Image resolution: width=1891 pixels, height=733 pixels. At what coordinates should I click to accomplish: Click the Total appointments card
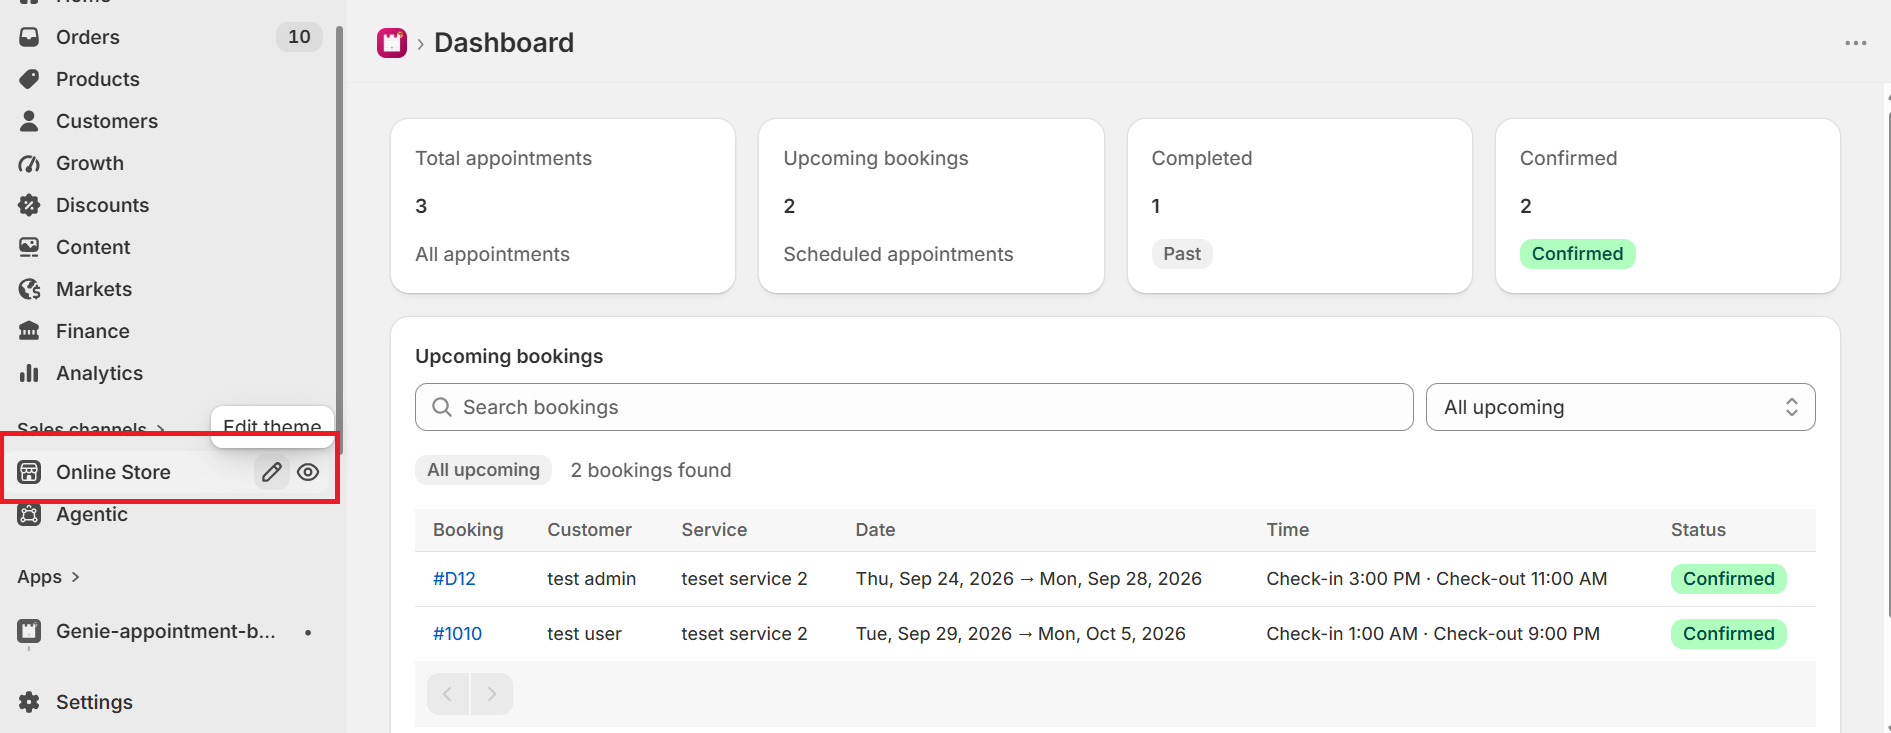[563, 206]
